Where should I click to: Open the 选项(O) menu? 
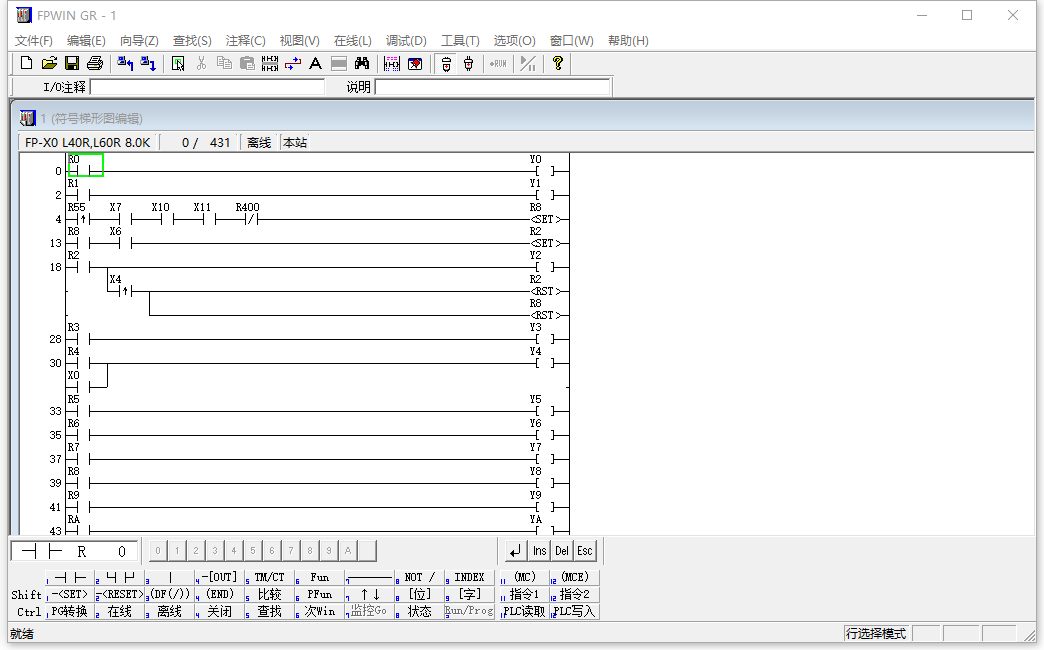click(514, 41)
